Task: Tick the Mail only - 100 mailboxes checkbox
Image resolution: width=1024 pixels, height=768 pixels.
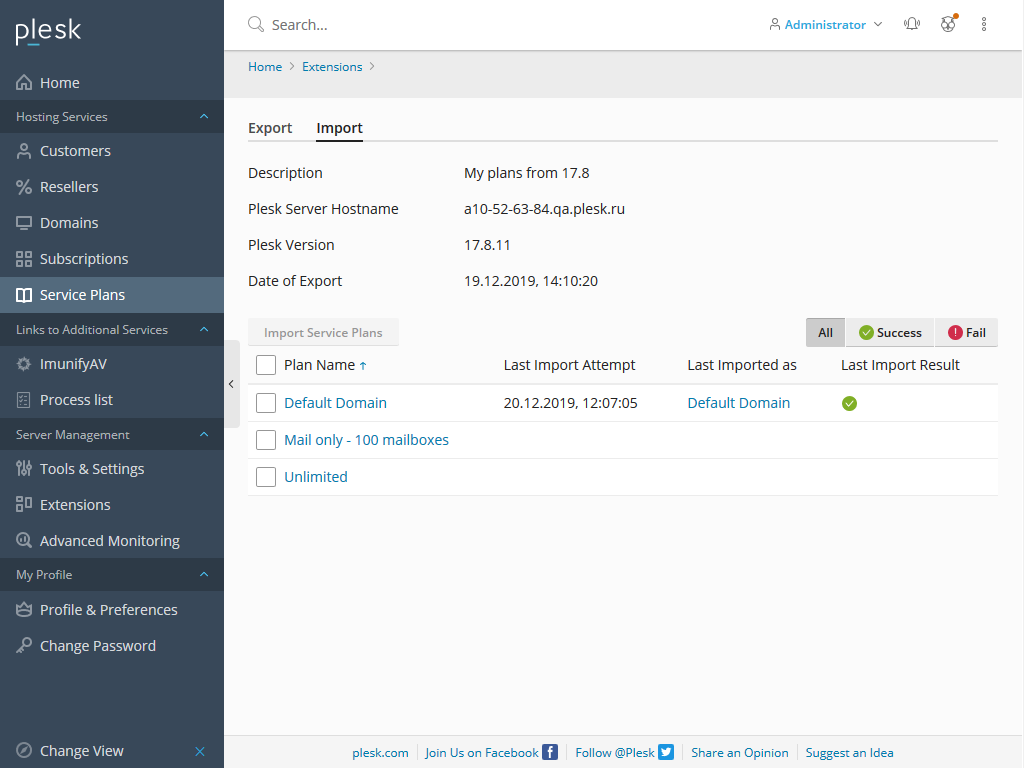Action: tap(266, 440)
